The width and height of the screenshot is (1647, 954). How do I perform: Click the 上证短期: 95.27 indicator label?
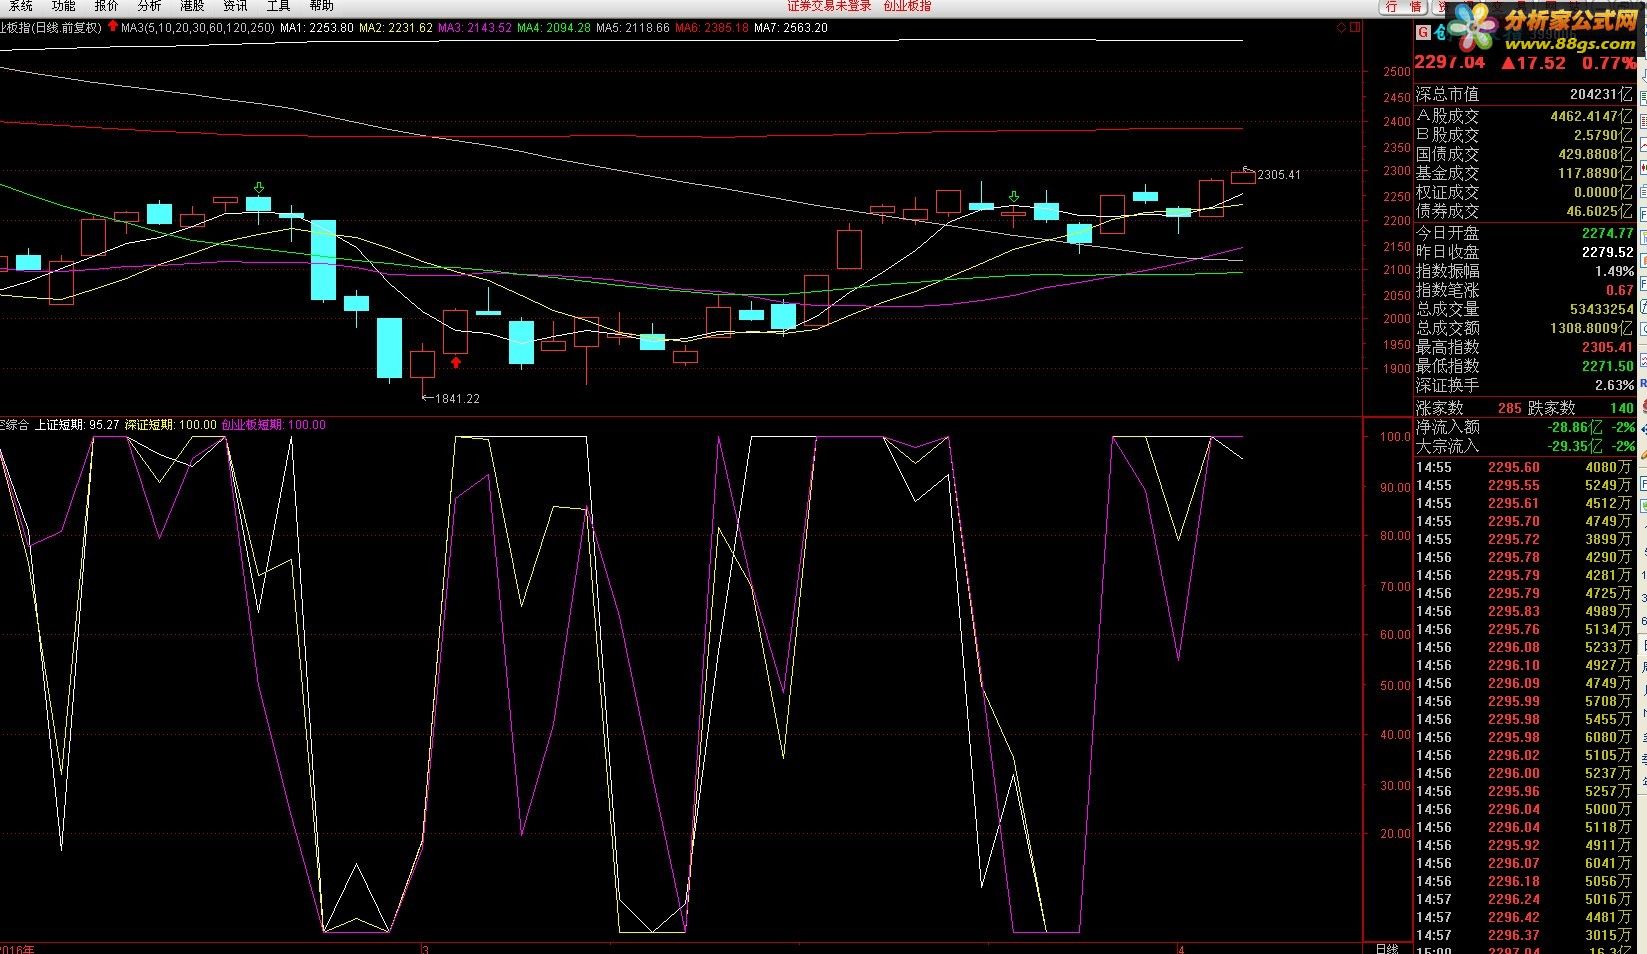(77, 425)
